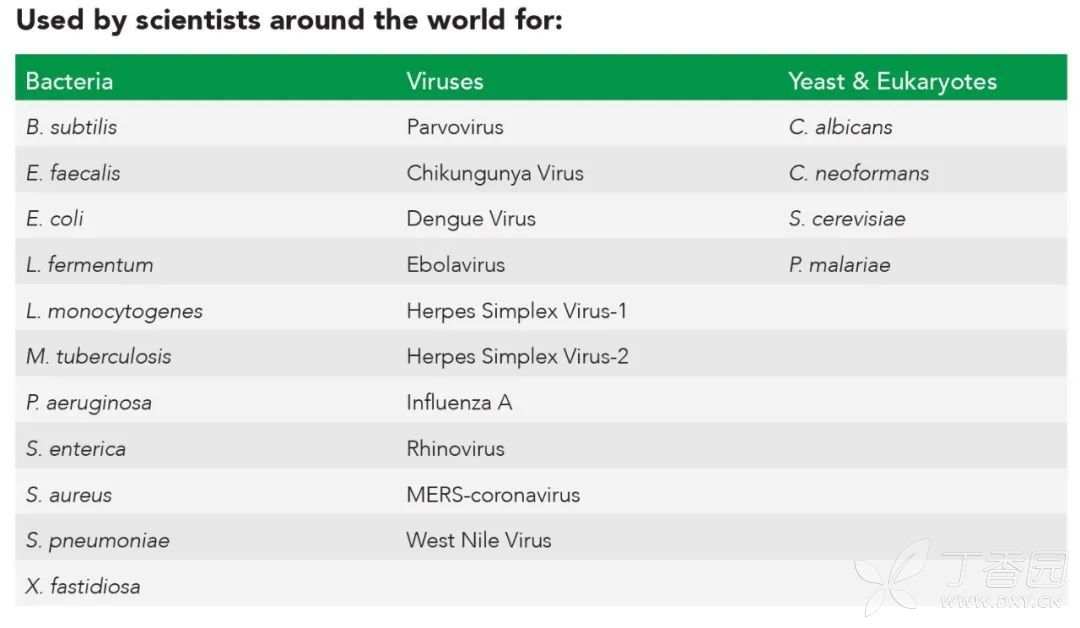Click the Parvovirus entry
This screenshot has width=1080, height=628.
[x=455, y=127]
